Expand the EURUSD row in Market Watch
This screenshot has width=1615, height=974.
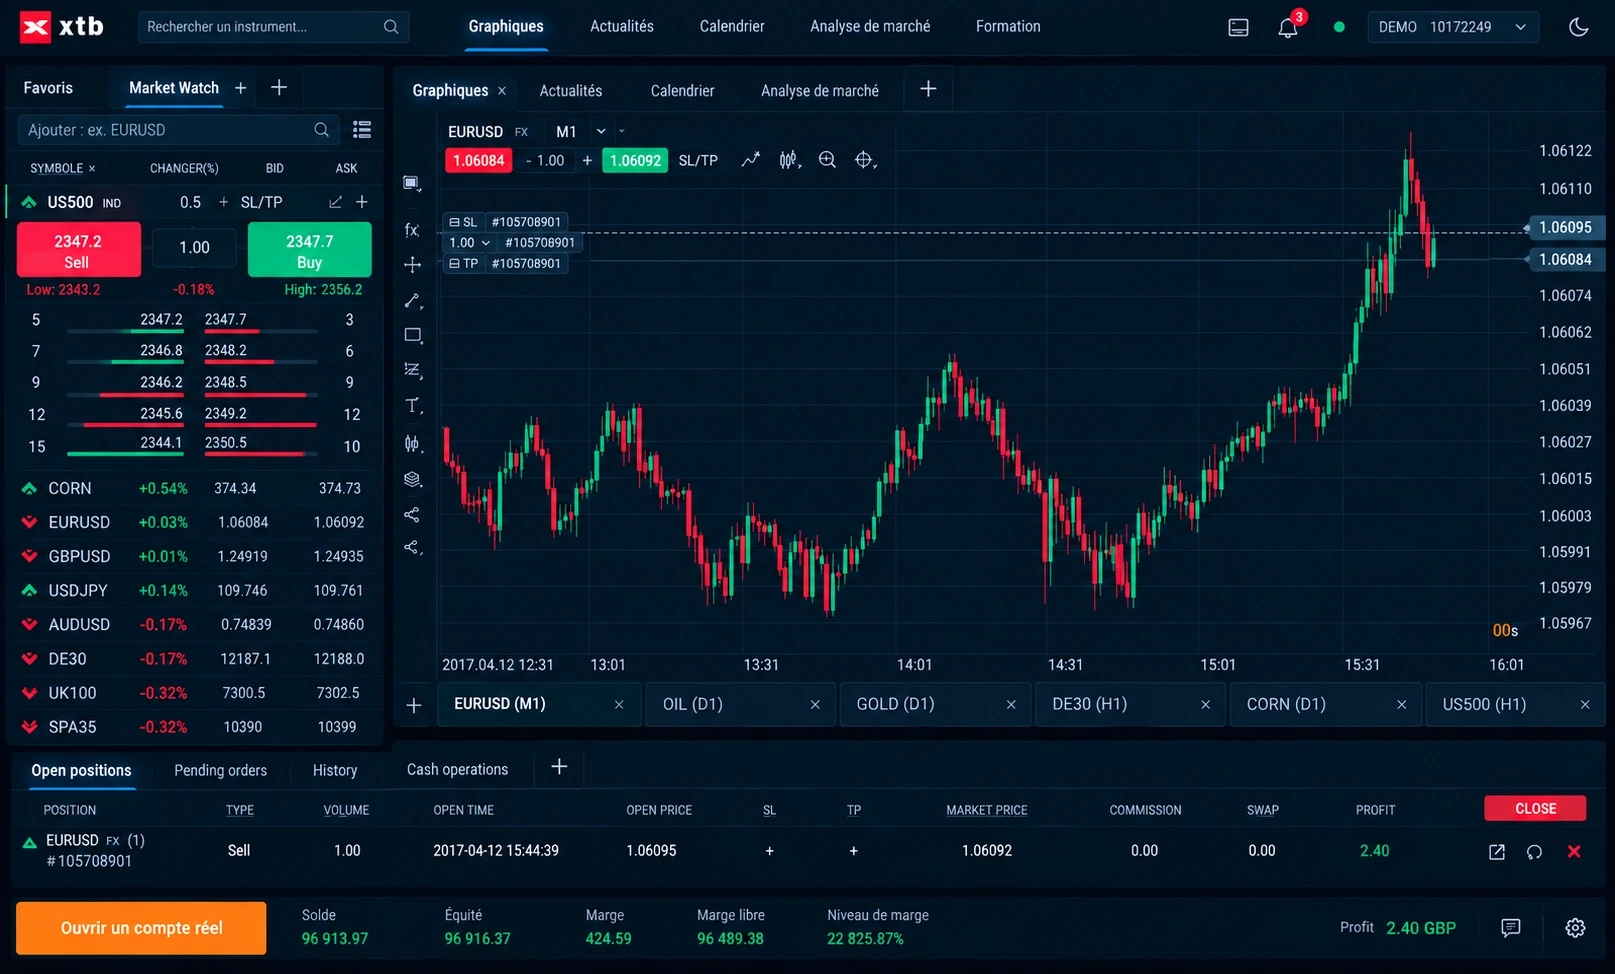[x=29, y=522]
